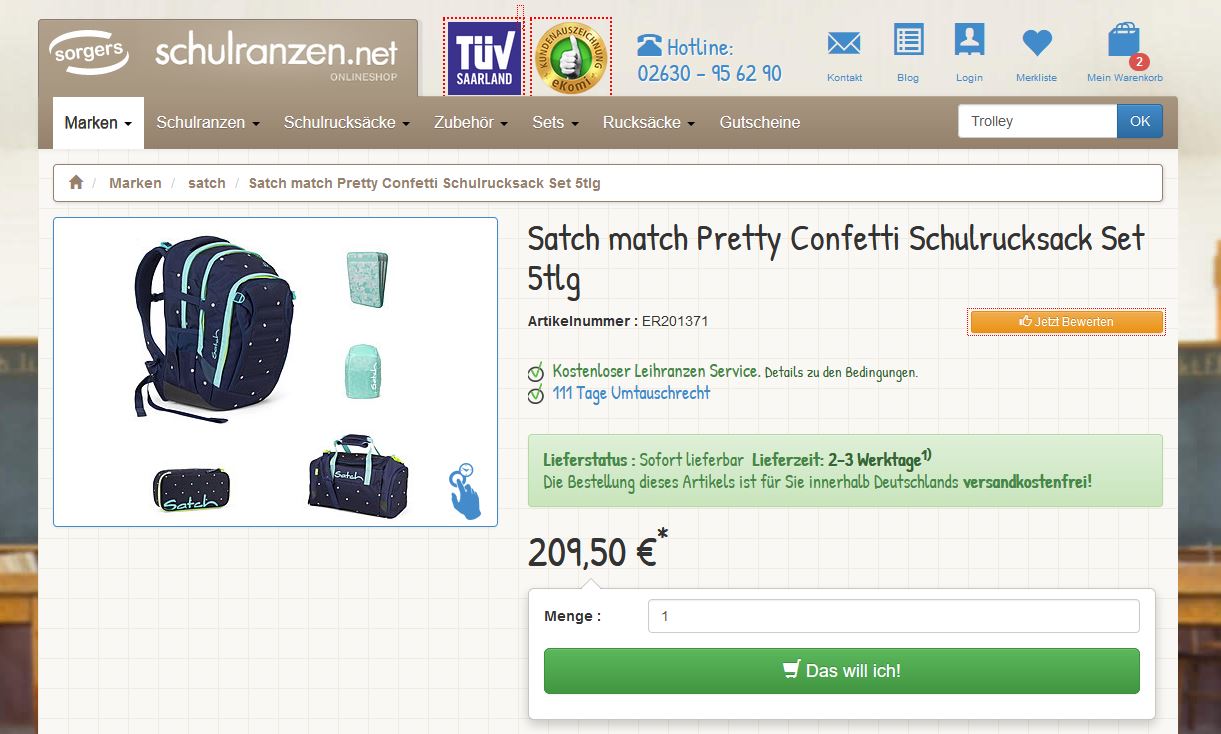Open the Gutscheine menu item
1221x734 pixels.
tap(760, 123)
